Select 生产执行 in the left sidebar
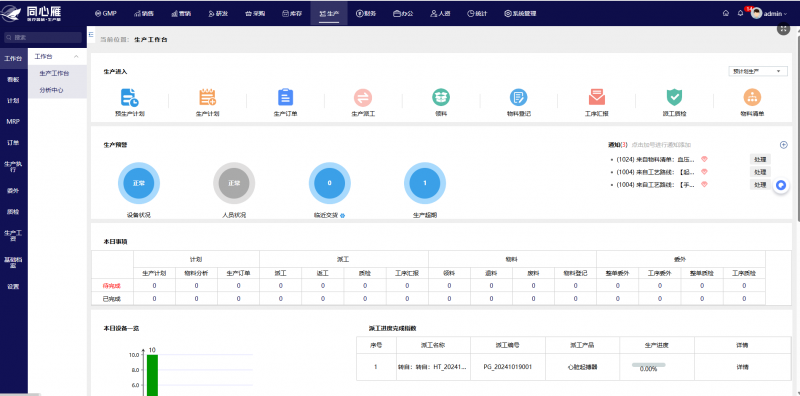Viewport: 800px width, 396px height. [x=13, y=166]
